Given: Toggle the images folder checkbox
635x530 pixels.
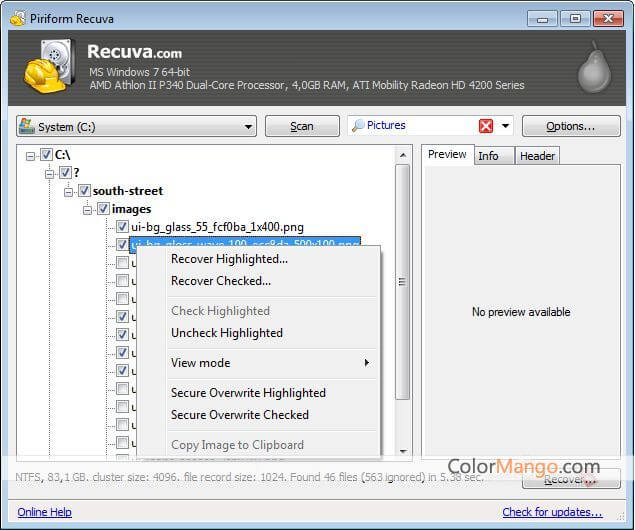Looking at the screenshot, I should click(102, 209).
